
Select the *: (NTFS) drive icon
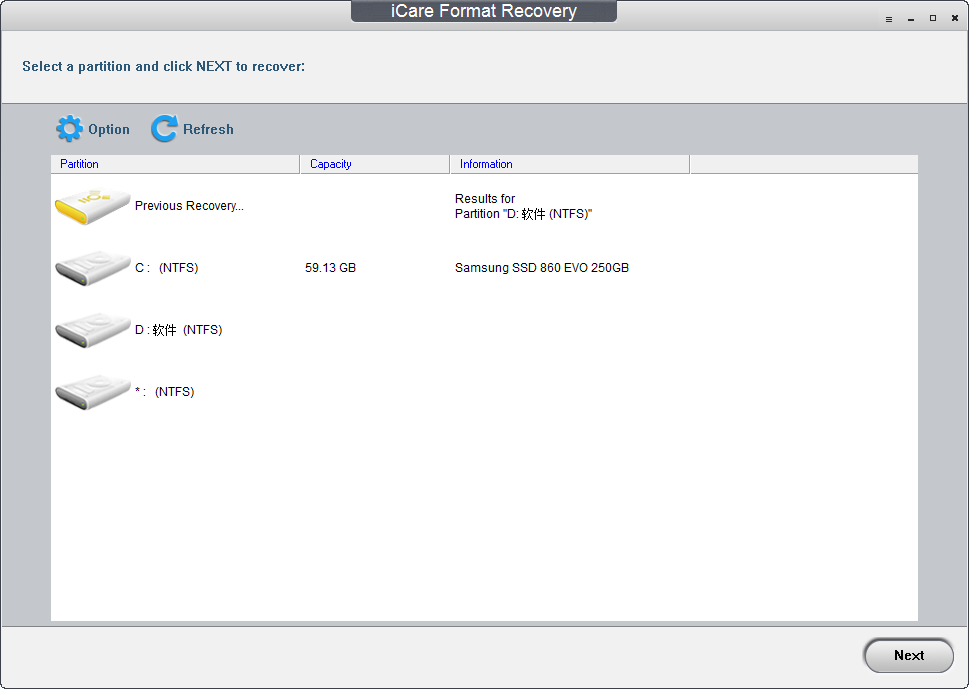92,392
